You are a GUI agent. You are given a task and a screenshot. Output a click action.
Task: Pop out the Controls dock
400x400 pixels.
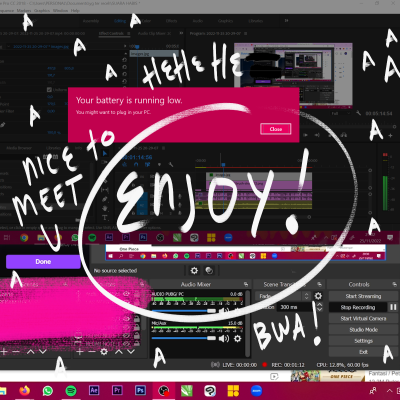(x=394, y=284)
